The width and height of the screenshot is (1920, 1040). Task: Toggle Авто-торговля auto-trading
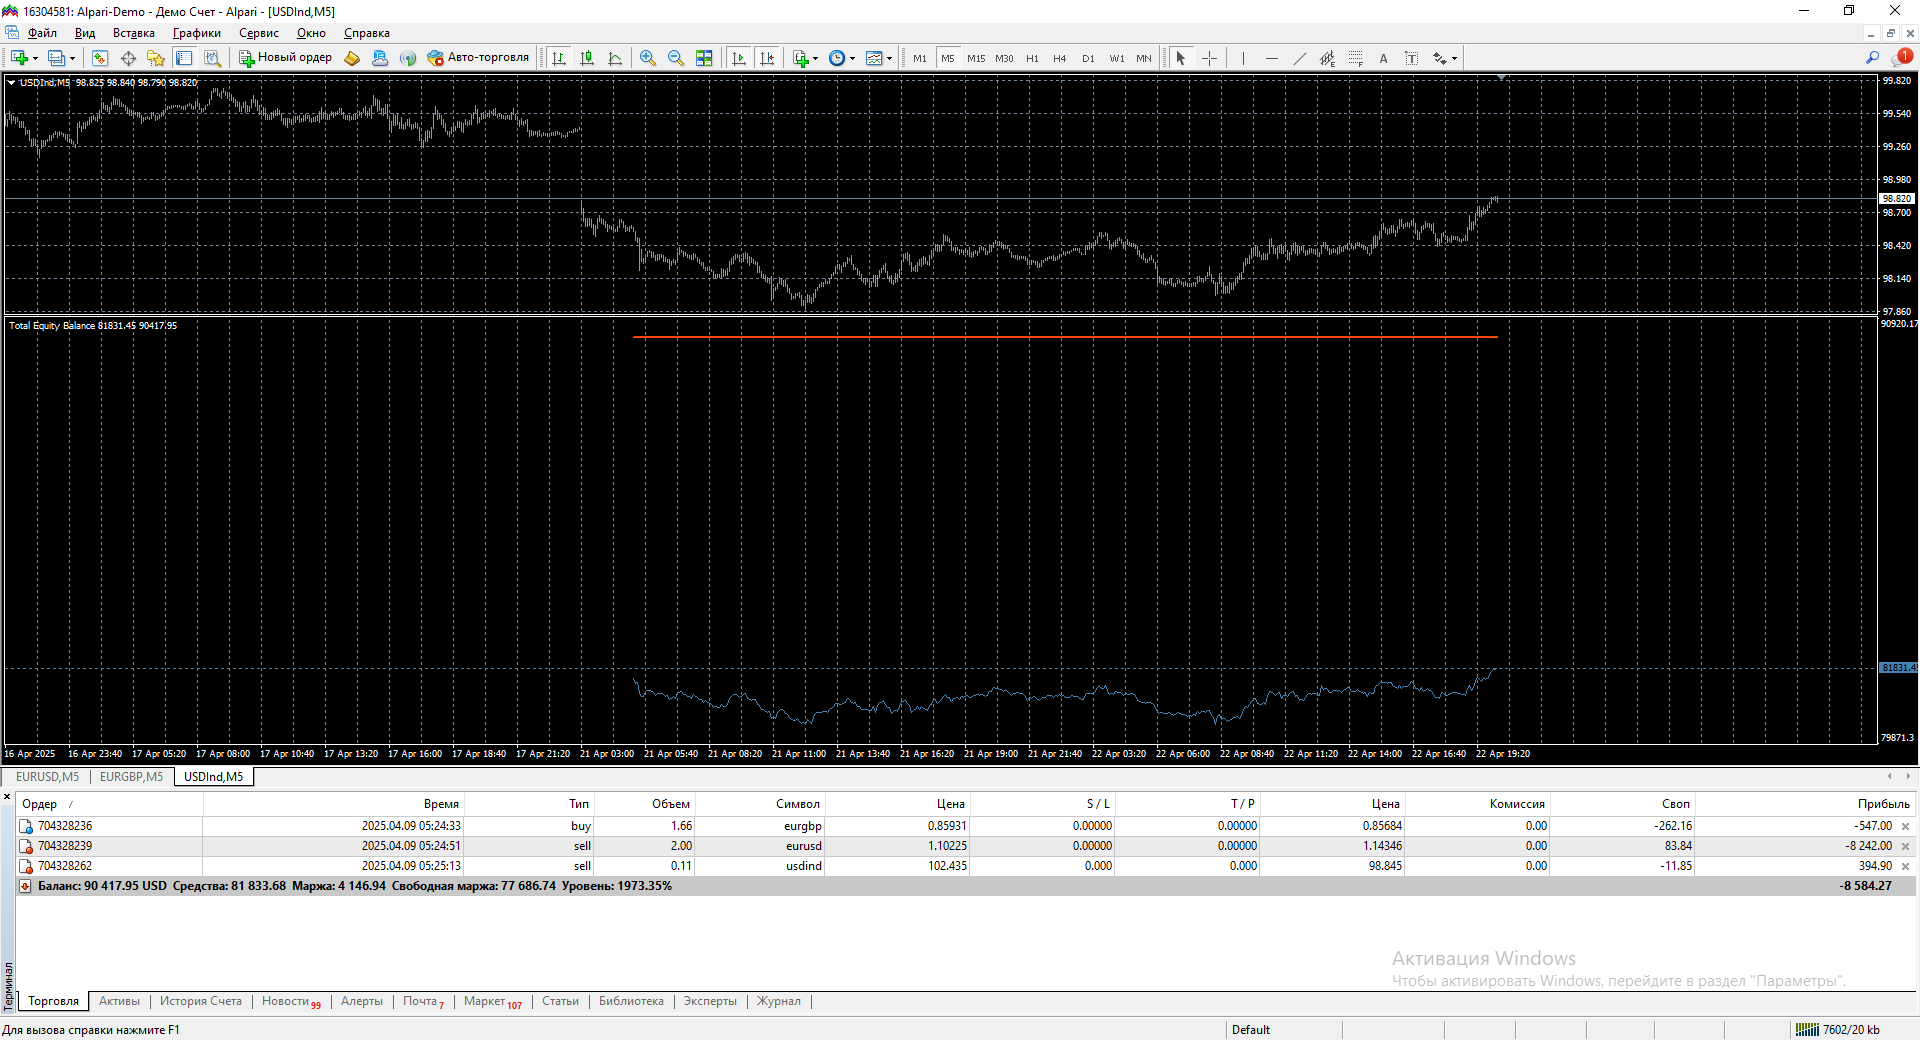[478, 58]
